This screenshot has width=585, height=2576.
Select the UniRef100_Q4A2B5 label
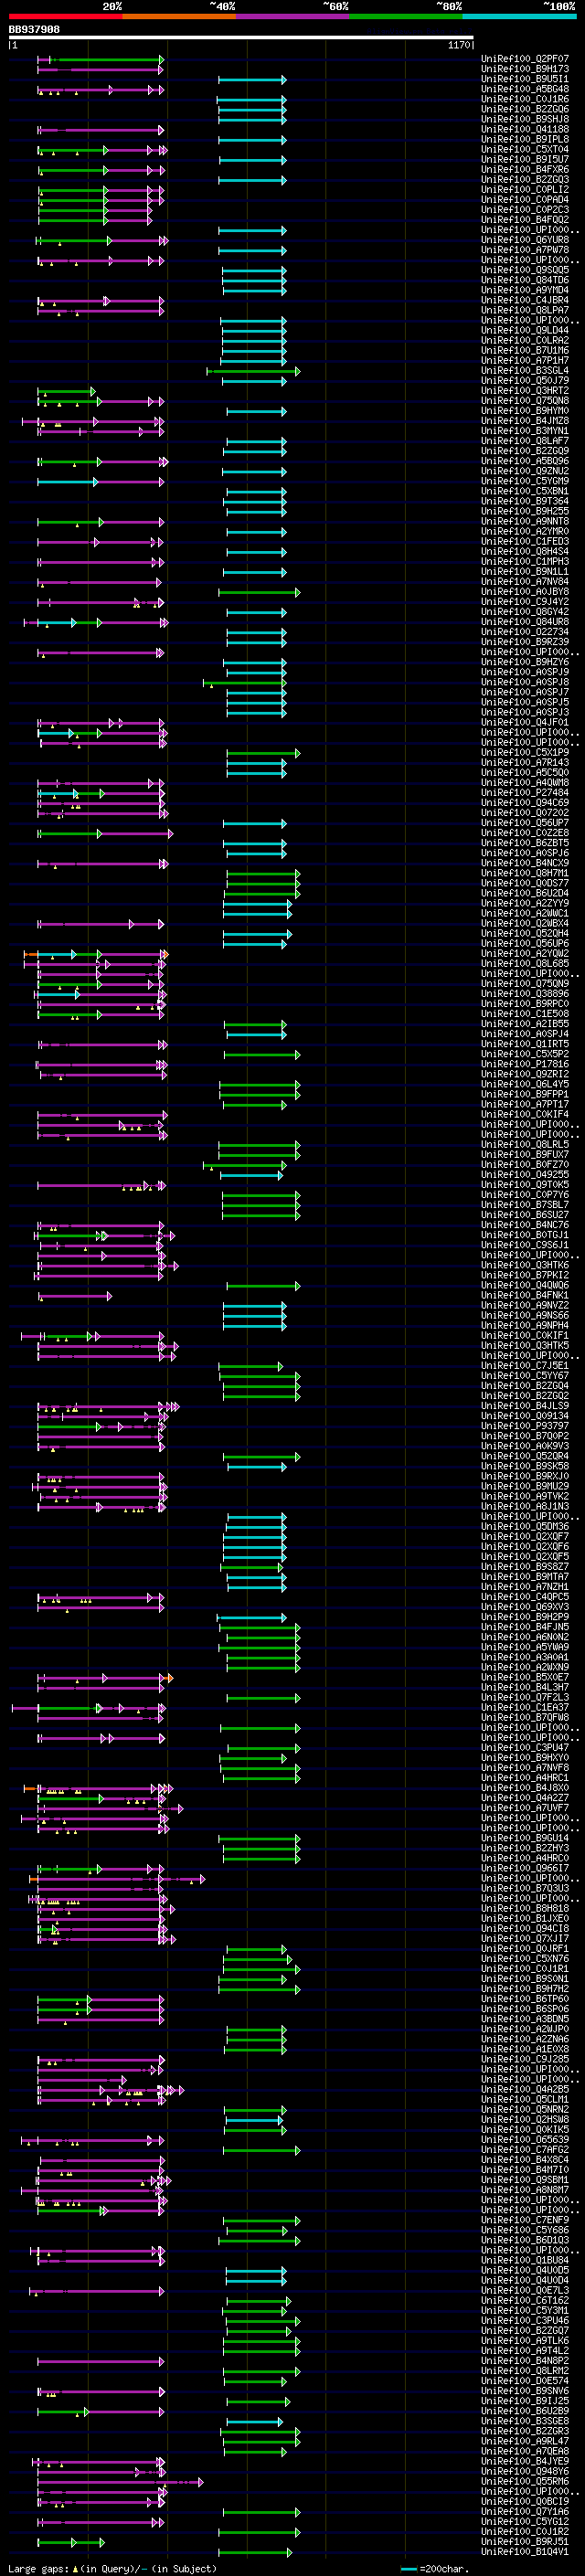(x=525, y=2089)
